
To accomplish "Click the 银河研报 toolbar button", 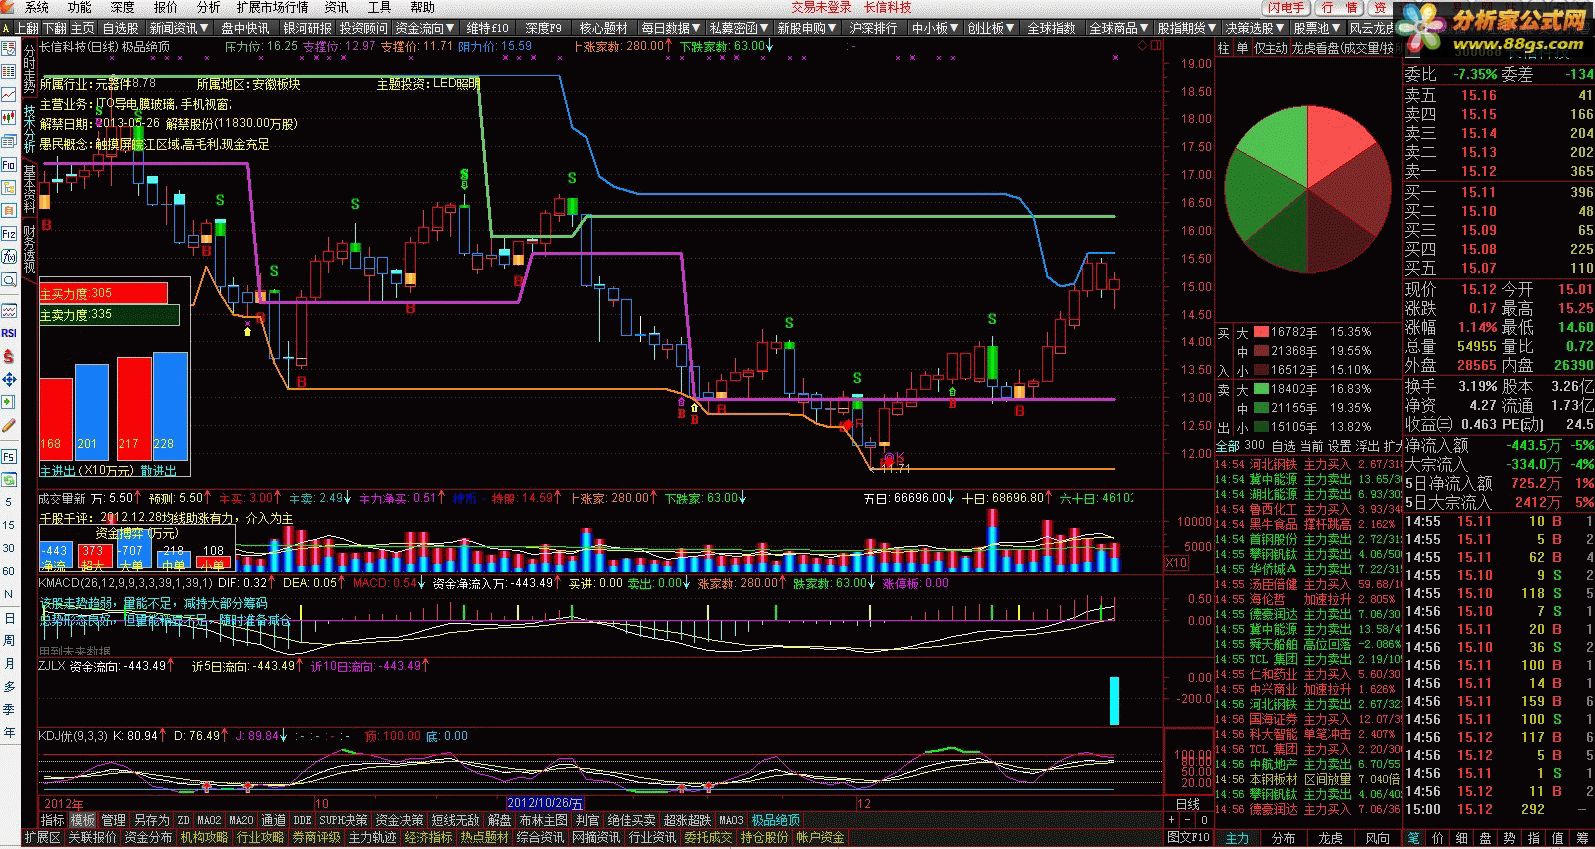I will (307, 28).
